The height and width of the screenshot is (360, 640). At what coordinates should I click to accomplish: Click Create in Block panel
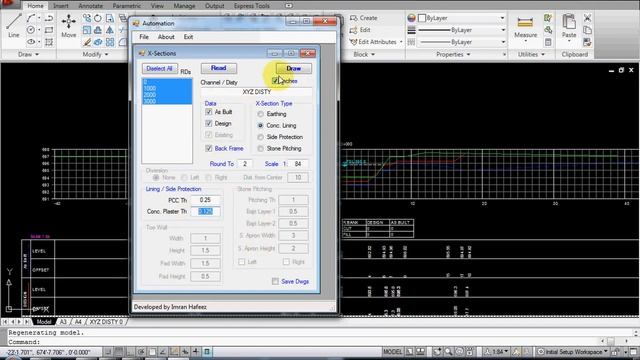364,18
